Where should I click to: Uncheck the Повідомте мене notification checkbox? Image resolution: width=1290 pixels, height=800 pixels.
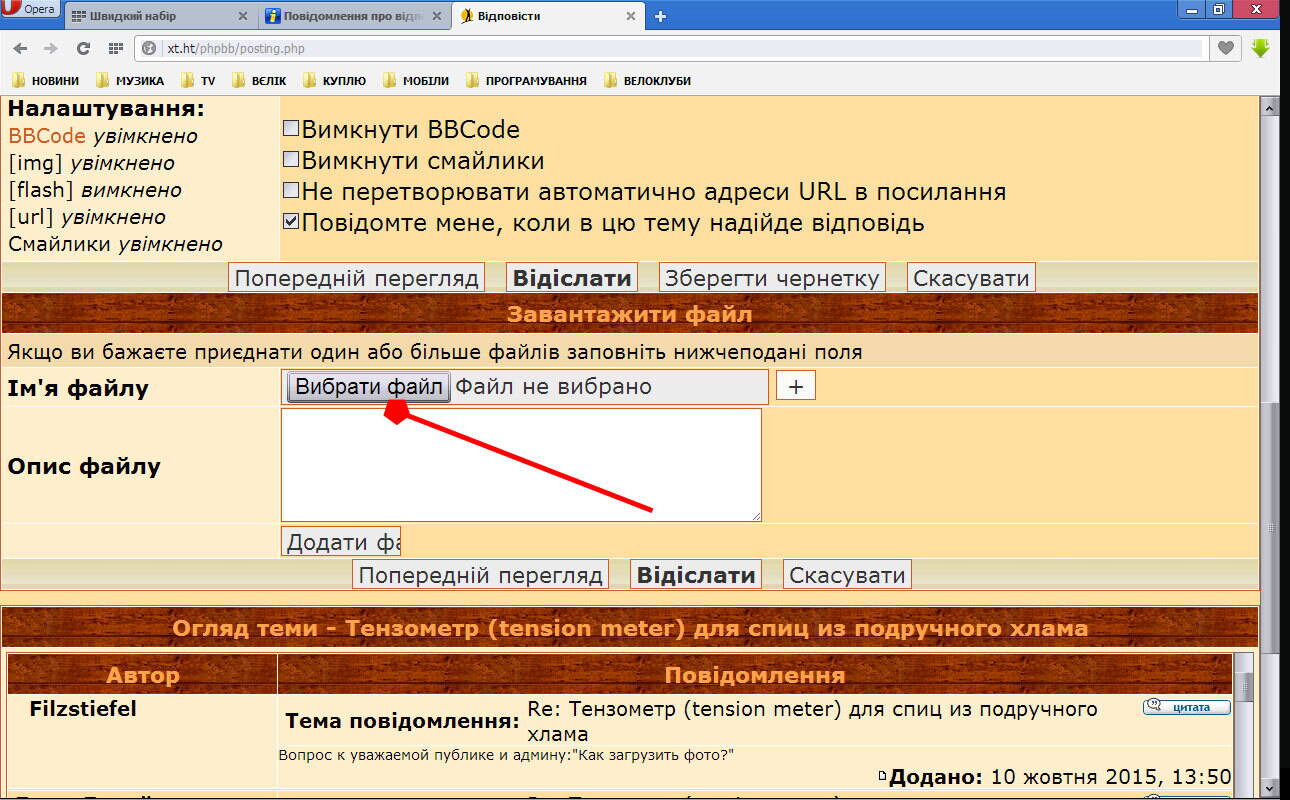click(x=291, y=222)
